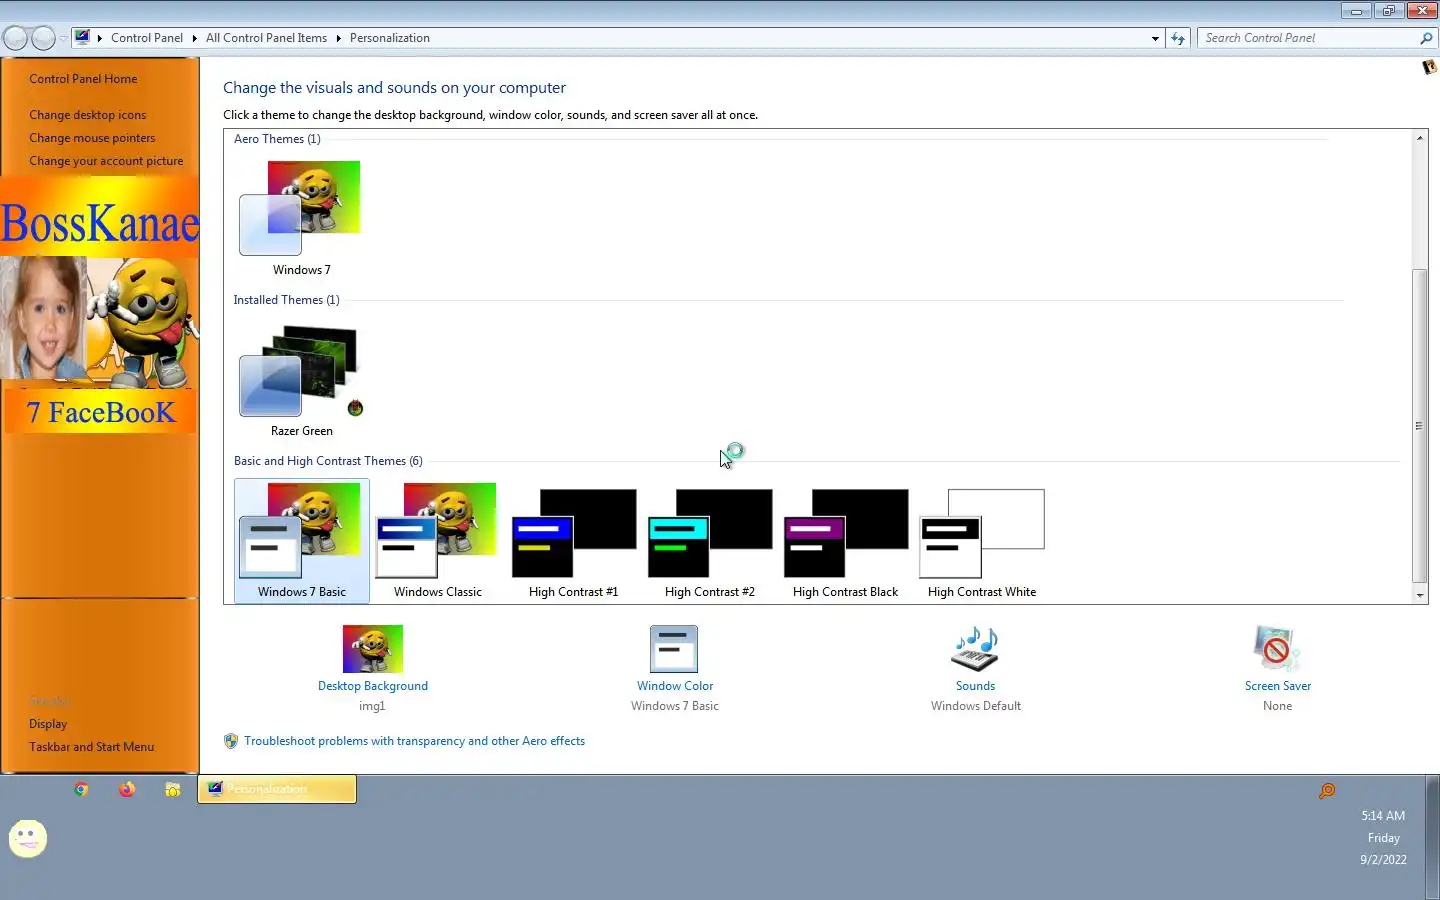Open the Explorer folder icon on the taskbar

point(173,789)
